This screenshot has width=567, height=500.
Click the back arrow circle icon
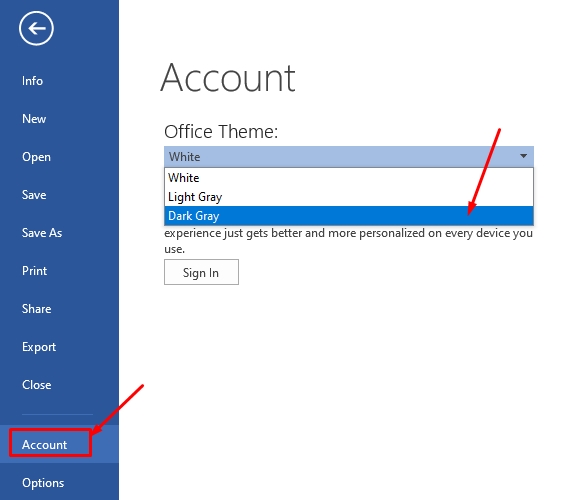[x=36, y=28]
